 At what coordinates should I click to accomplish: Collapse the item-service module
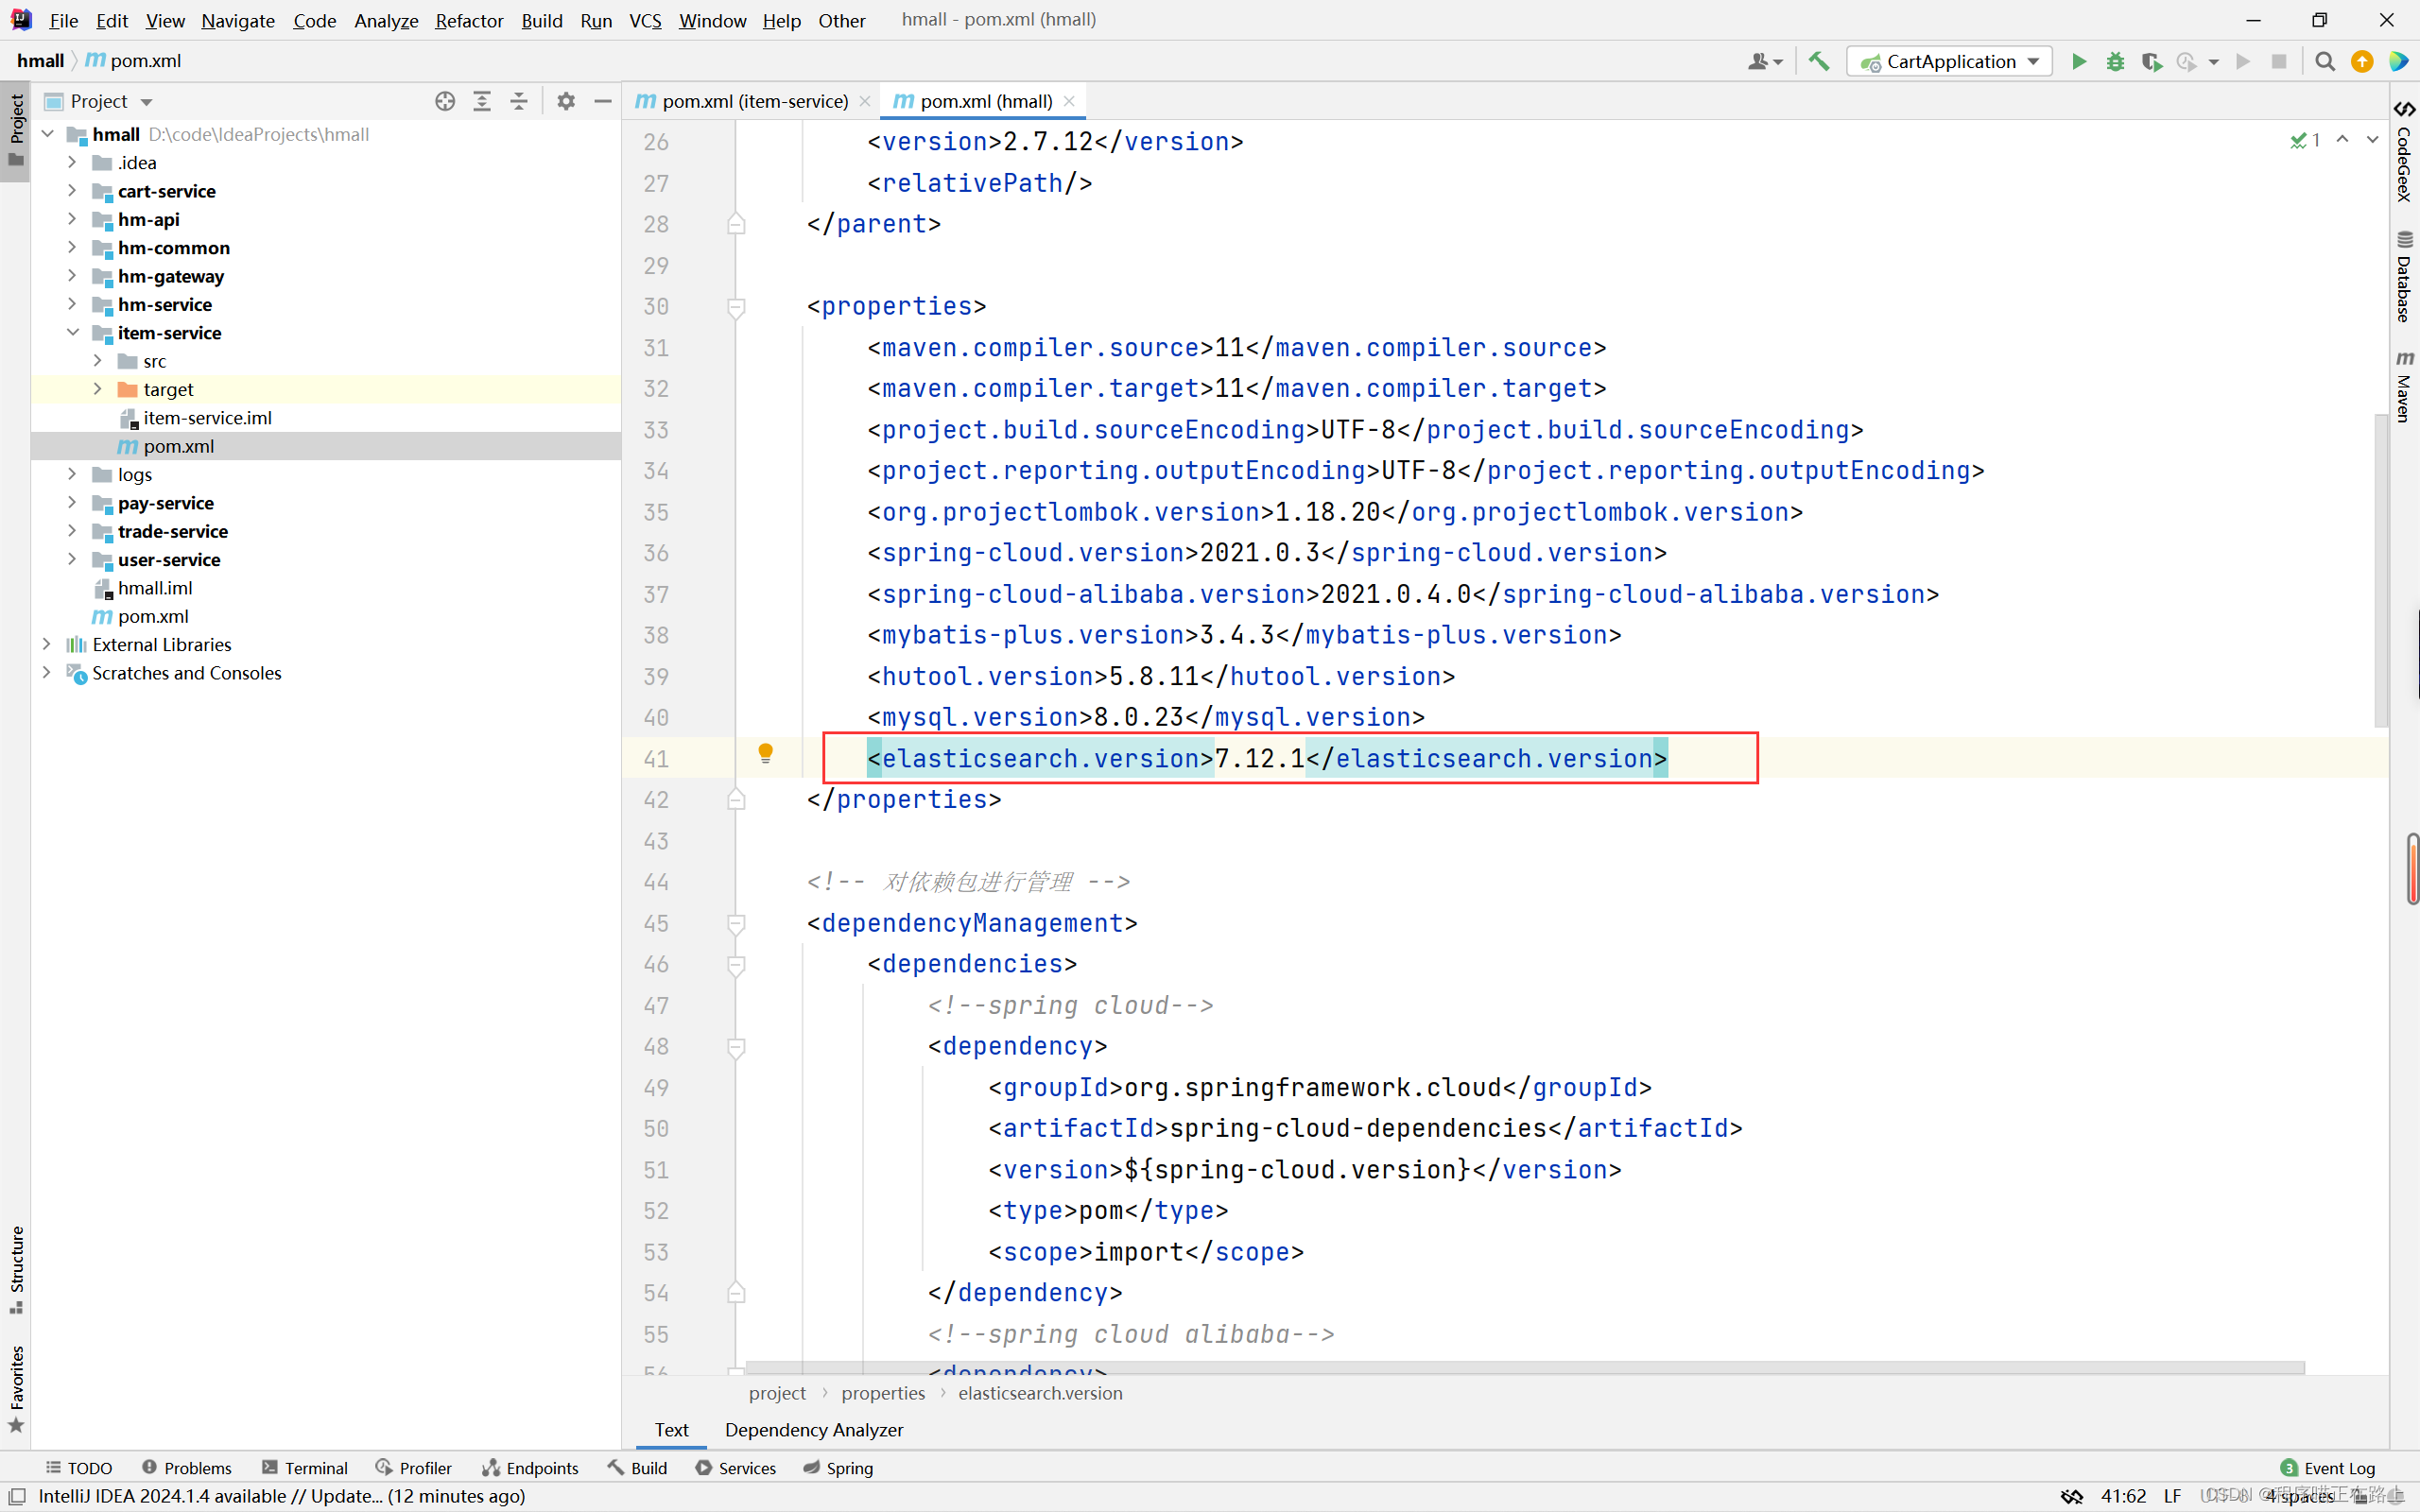click(72, 332)
